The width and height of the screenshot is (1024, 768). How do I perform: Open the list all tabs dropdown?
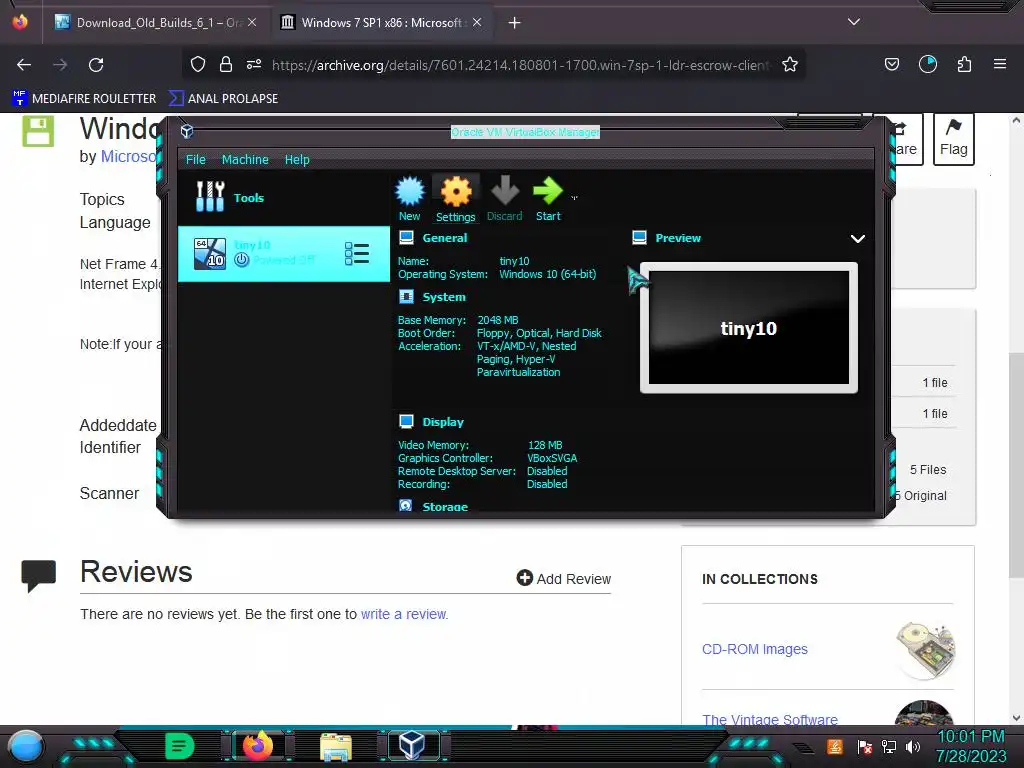tap(854, 22)
